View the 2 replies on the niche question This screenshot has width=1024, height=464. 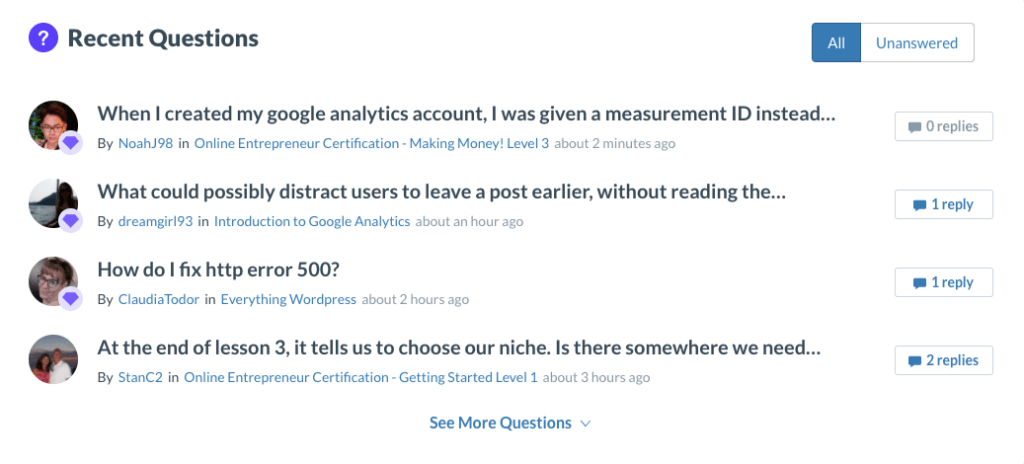pyautogui.click(x=943, y=360)
